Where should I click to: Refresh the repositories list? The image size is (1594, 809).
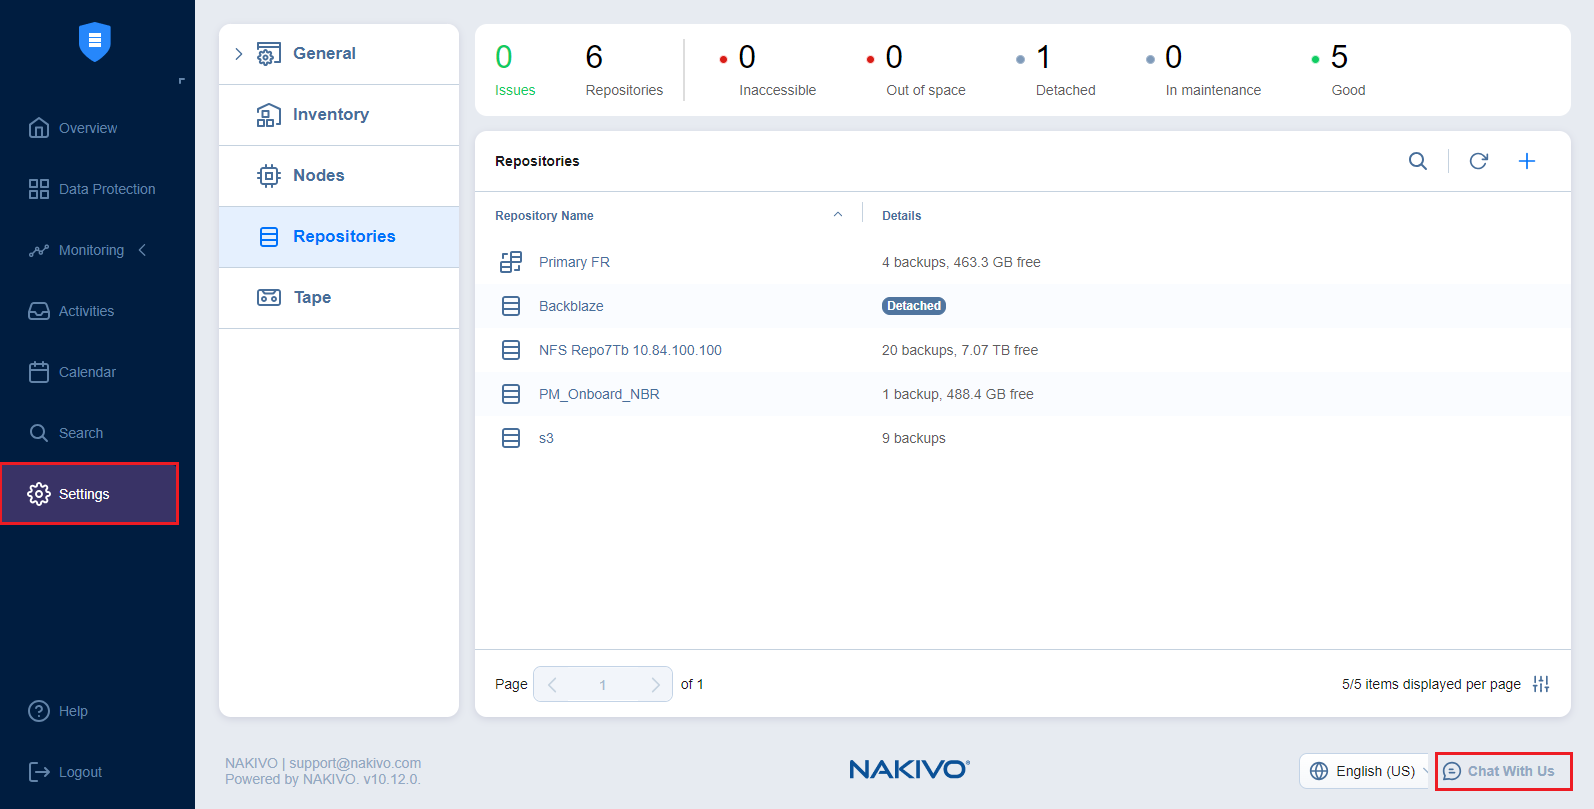tap(1478, 161)
